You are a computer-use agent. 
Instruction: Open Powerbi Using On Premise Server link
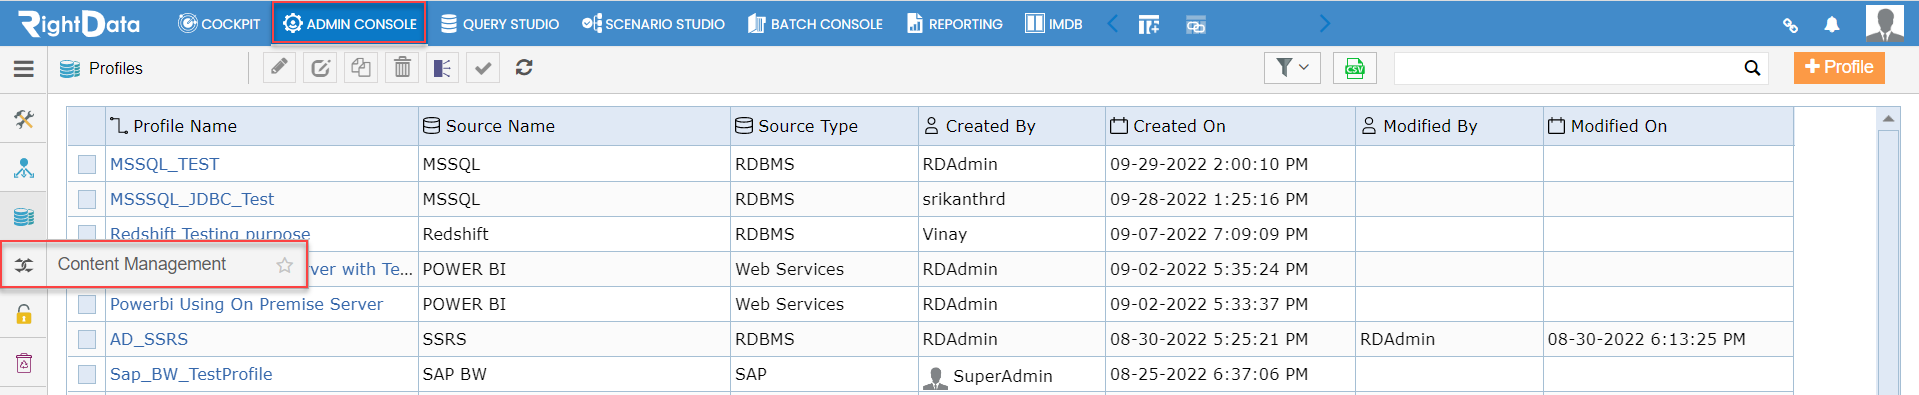pyautogui.click(x=246, y=304)
